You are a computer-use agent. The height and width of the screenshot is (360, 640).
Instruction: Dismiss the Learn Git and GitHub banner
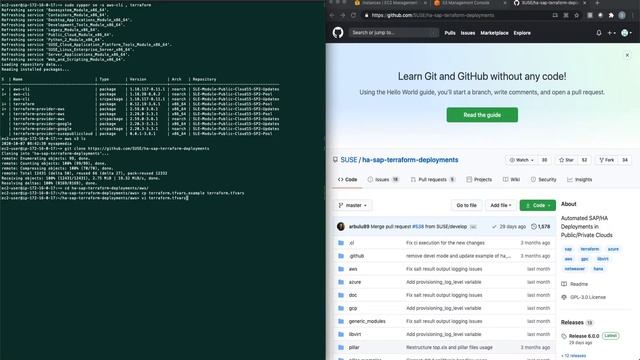pyautogui.click(x=627, y=55)
